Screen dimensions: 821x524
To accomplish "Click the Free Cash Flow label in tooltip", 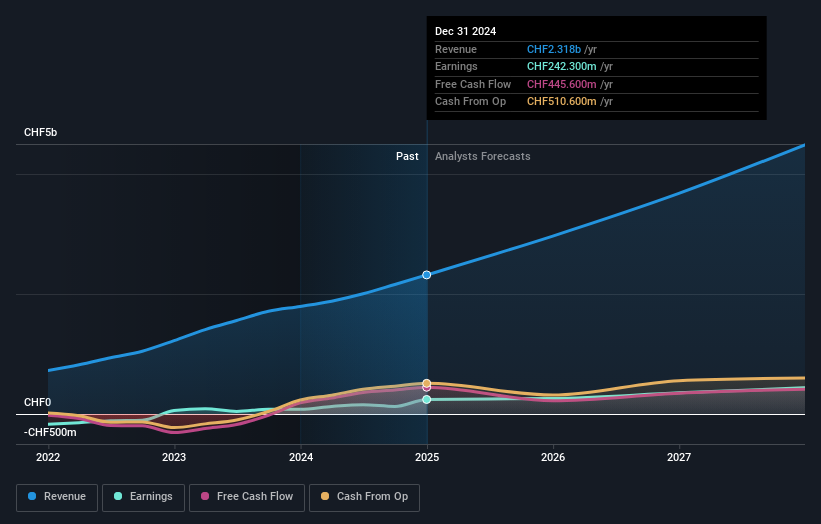I will pyautogui.click(x=473, y=84).
